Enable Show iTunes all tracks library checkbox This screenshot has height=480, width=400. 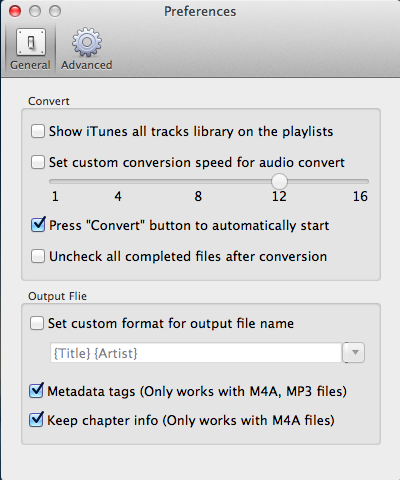pyautogui.click(x=38, y=131)
